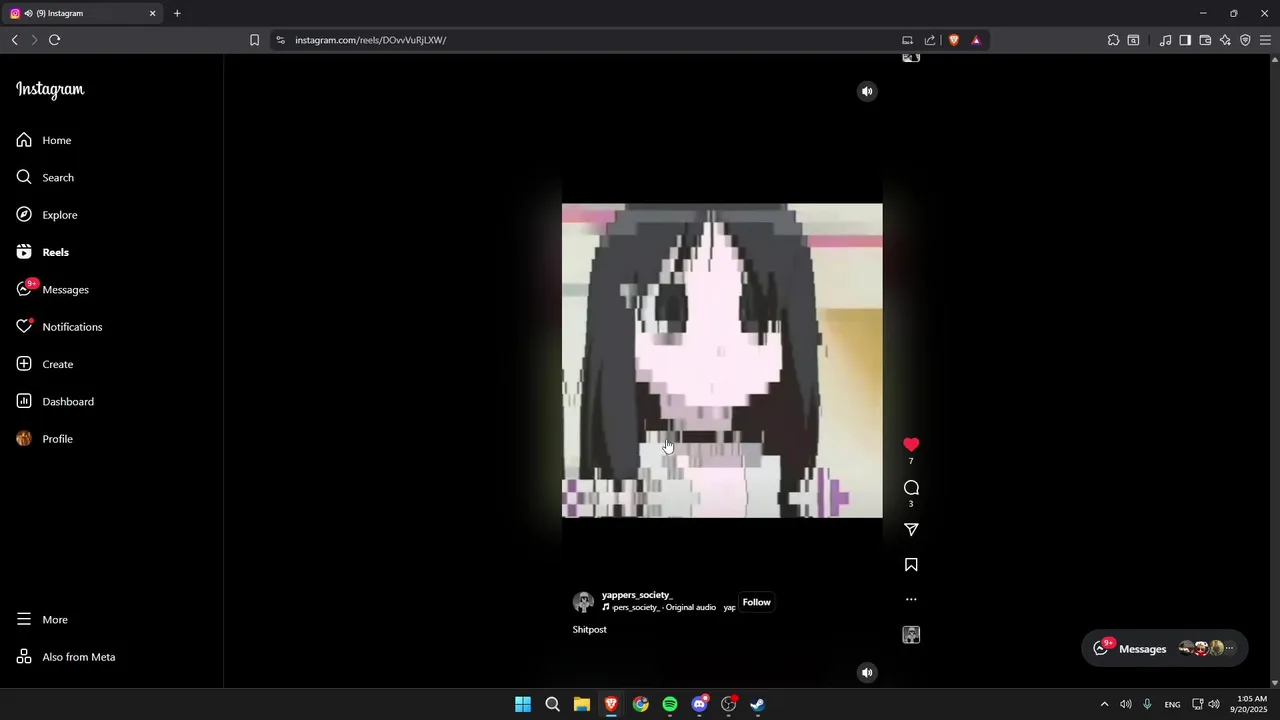Open Messages in the left sidebar

tap(53, 289)
